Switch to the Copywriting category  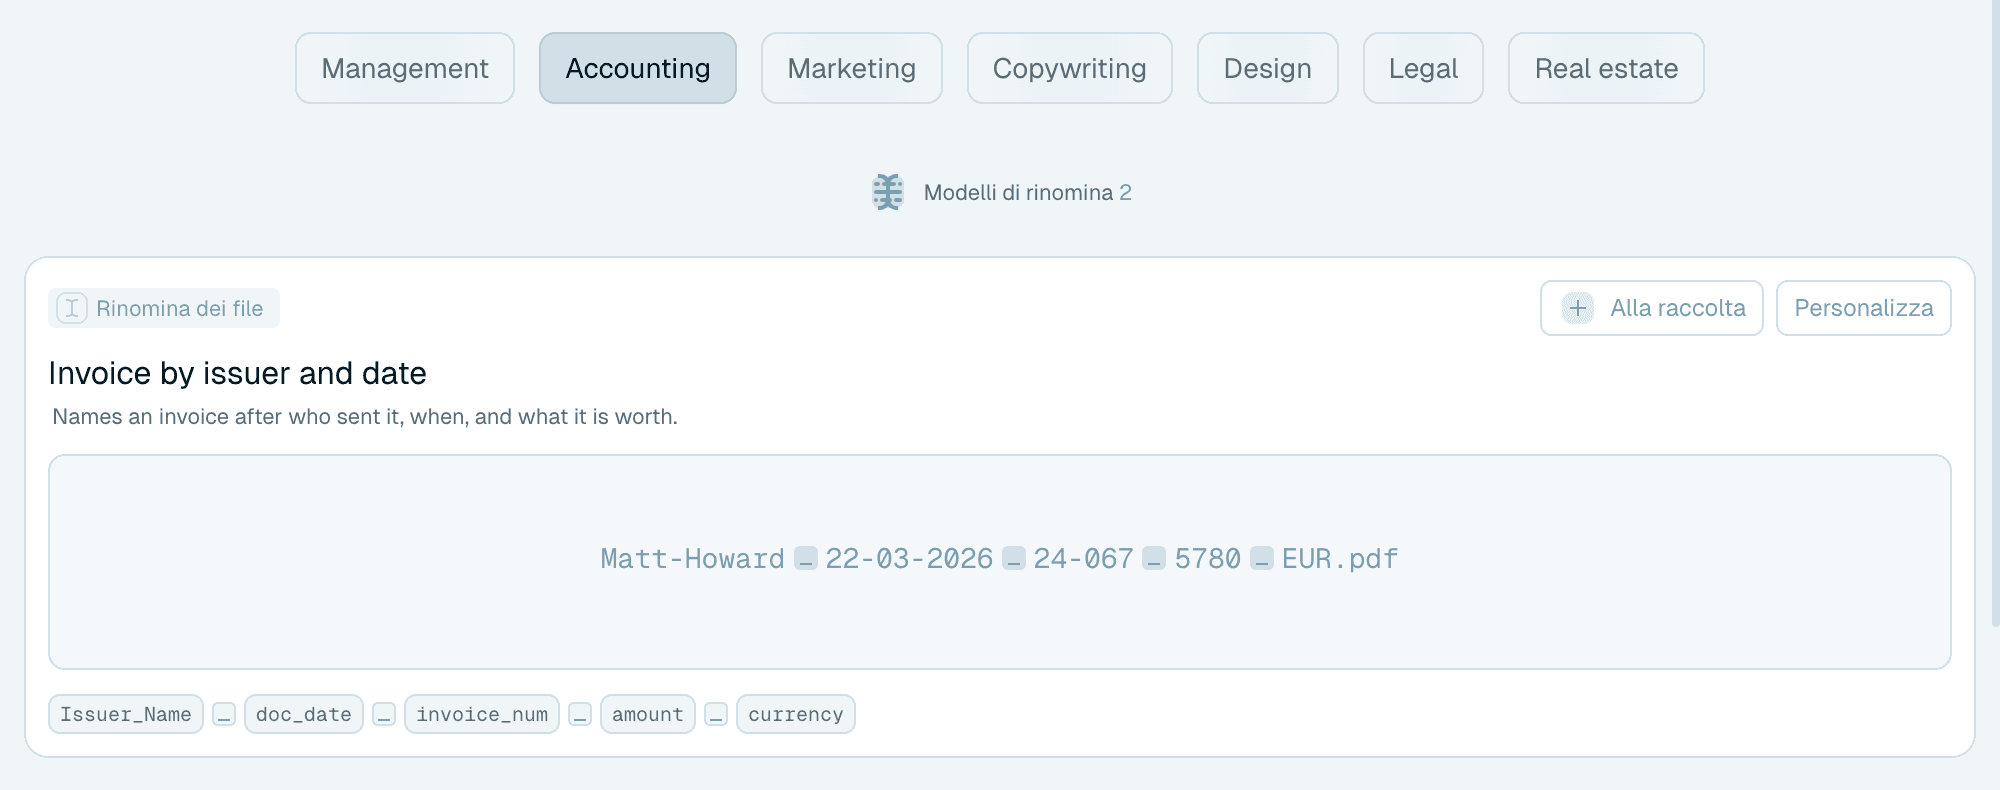[1070, 68]
